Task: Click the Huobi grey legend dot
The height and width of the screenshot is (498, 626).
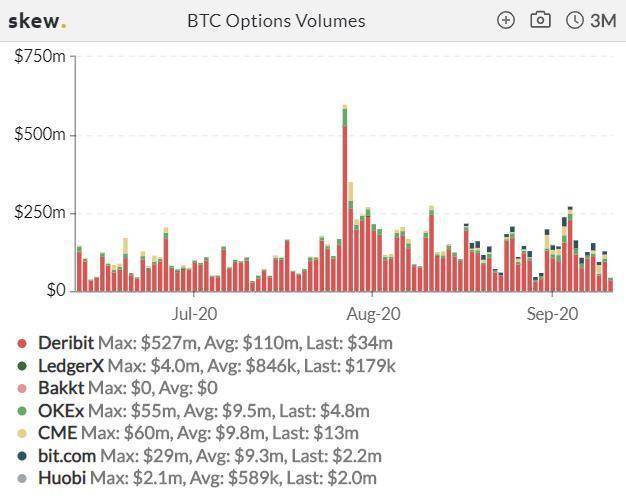Action: pos(22,478)
